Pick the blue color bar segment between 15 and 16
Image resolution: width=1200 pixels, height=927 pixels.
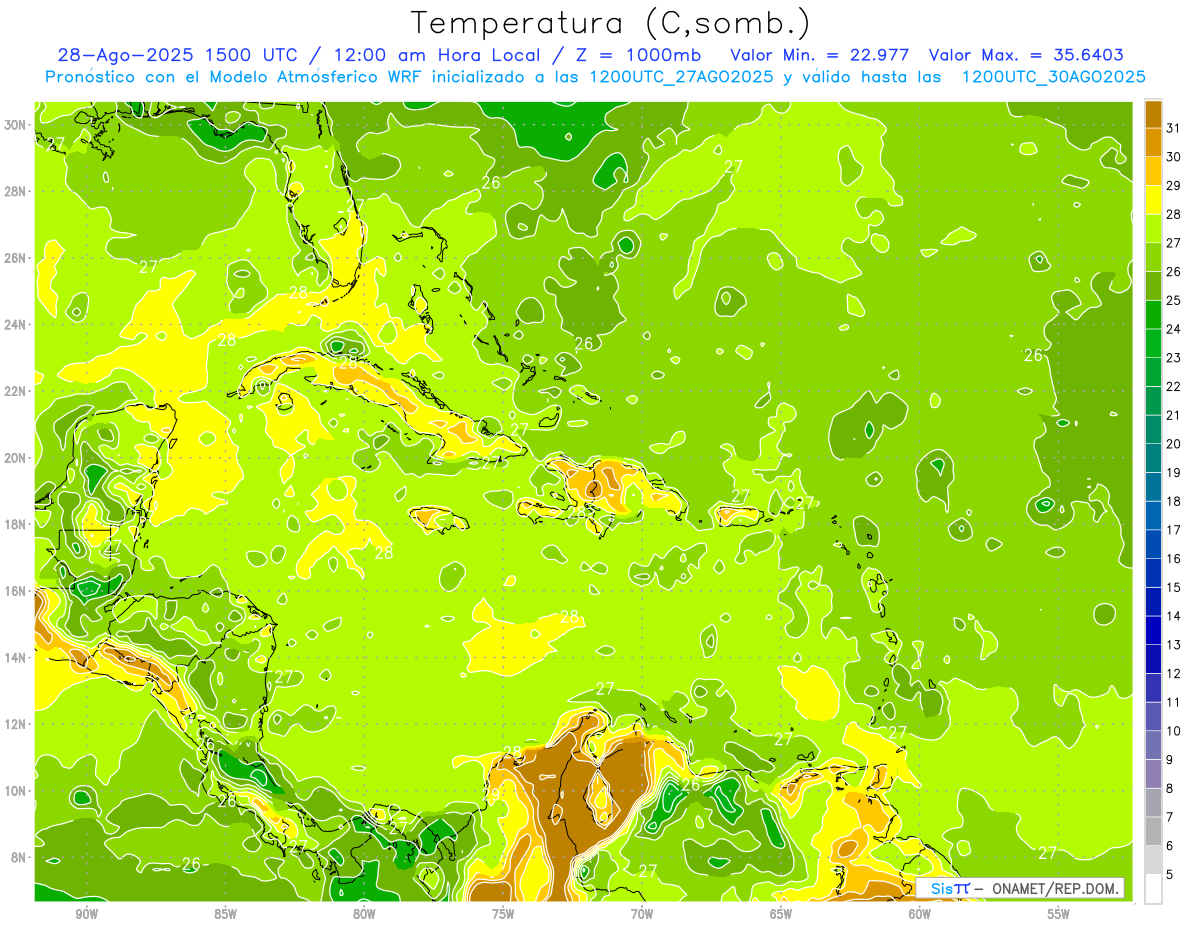coord(1153,573)
